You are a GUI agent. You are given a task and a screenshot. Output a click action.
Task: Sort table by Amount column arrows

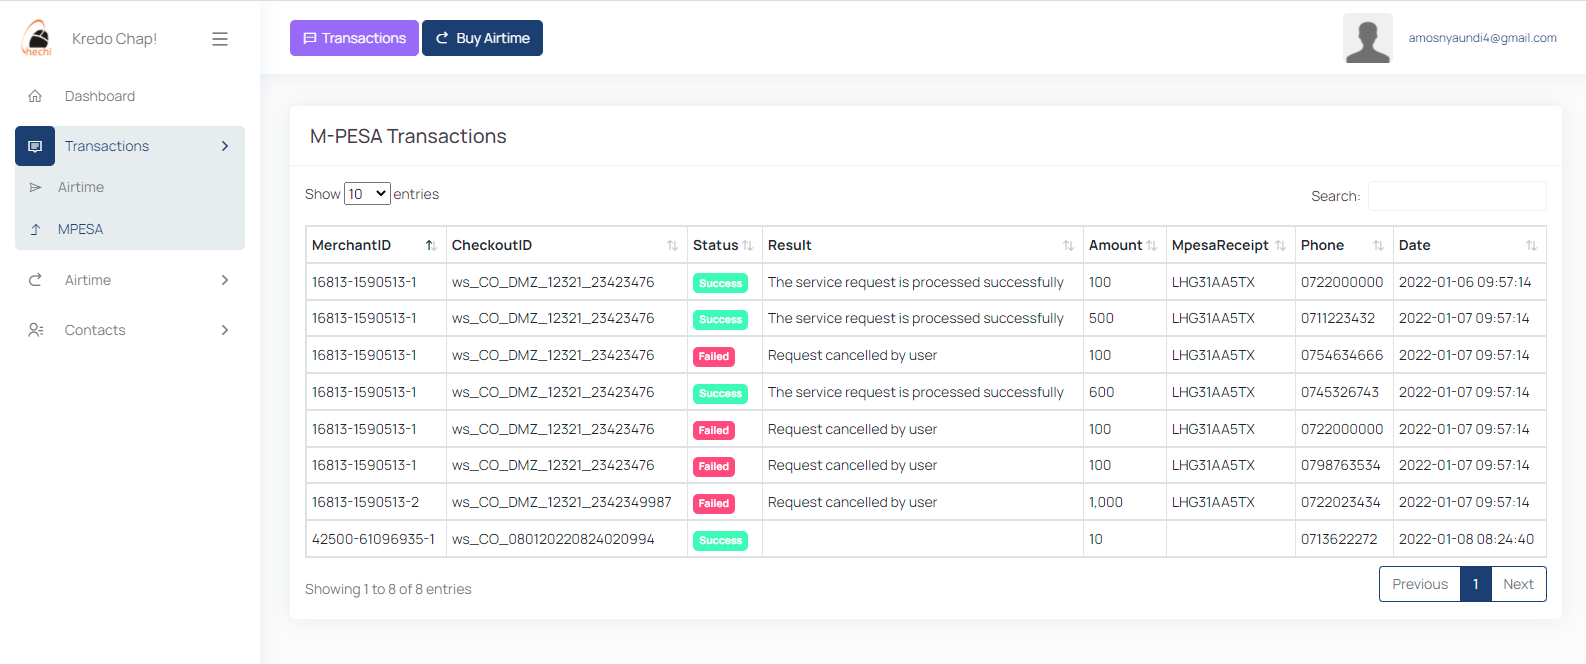click(1152, 245)
